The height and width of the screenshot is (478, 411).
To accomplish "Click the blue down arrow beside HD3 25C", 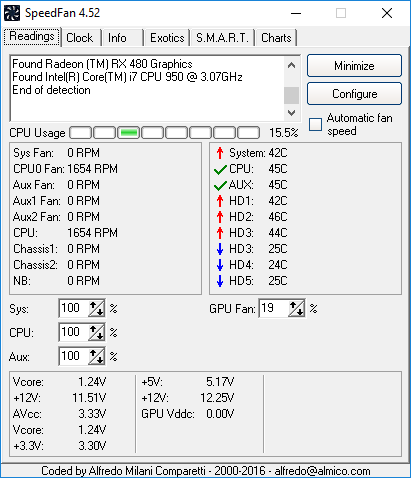I will point(220,249).
